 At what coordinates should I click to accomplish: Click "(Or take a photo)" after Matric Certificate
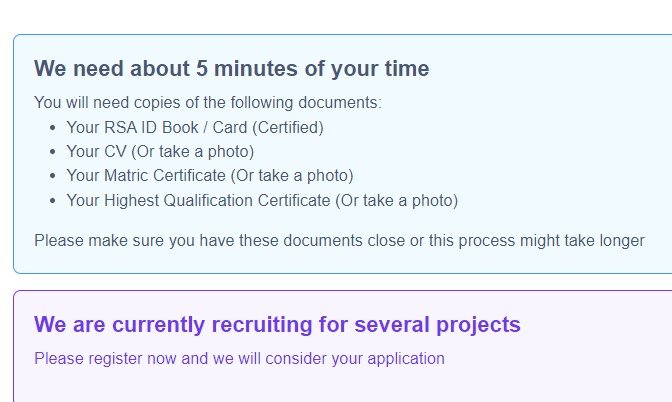(x=292, y=176)
